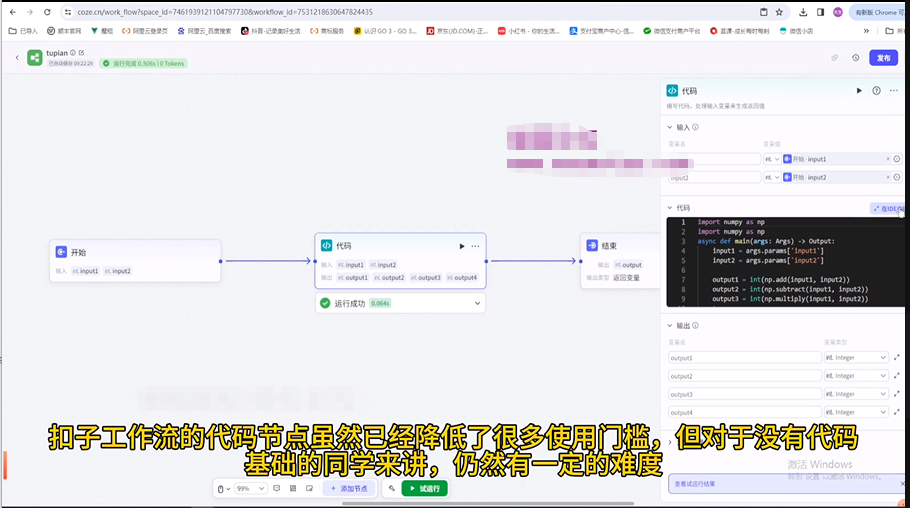Click the 试运行 test run button
Viewport: 910px width, 508px height.
(x=424, y=489)
